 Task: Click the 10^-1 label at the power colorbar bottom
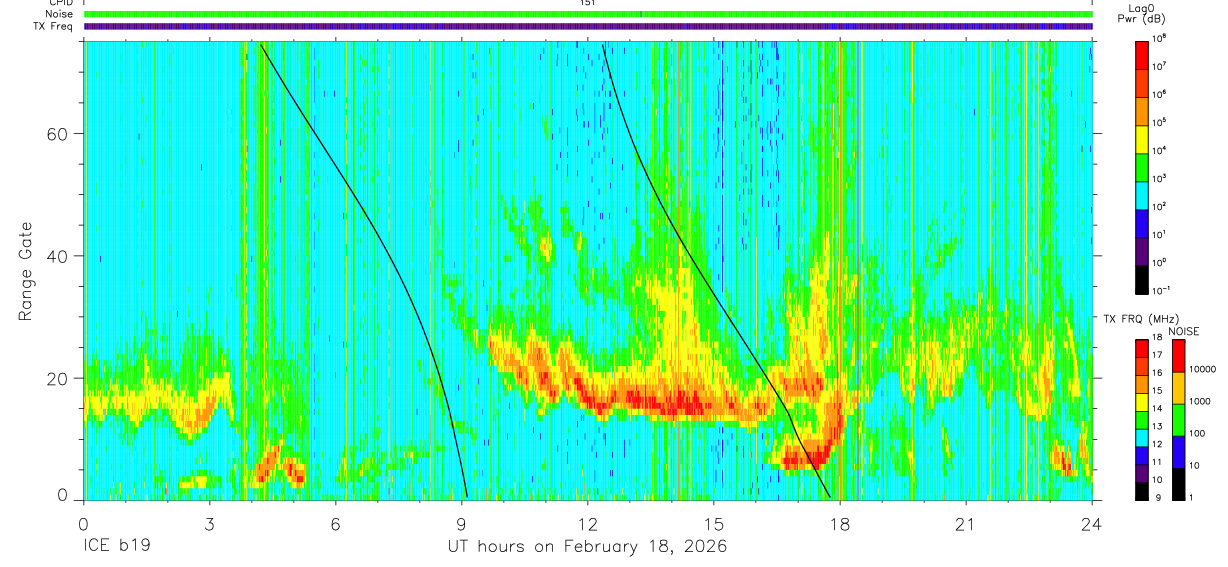[1163, 290]
